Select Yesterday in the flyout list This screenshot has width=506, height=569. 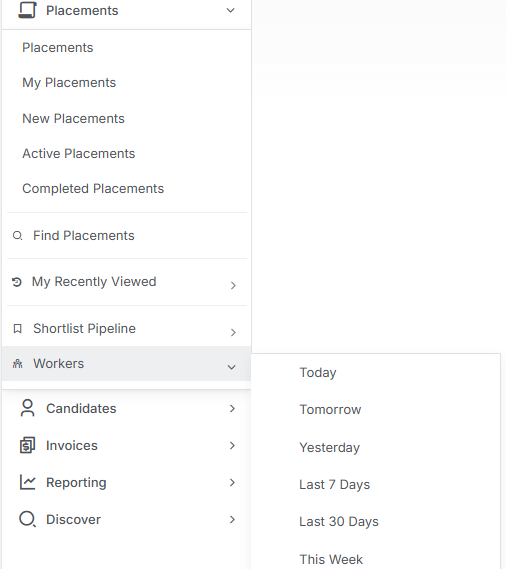click(330, 447)
